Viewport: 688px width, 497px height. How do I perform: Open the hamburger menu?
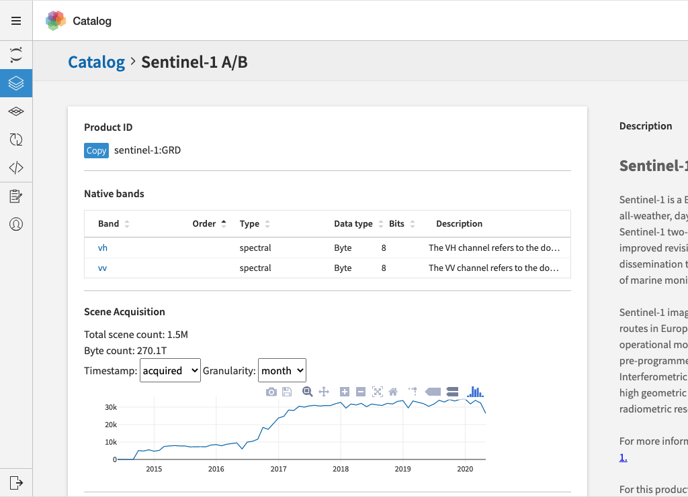tap(16, 21)
